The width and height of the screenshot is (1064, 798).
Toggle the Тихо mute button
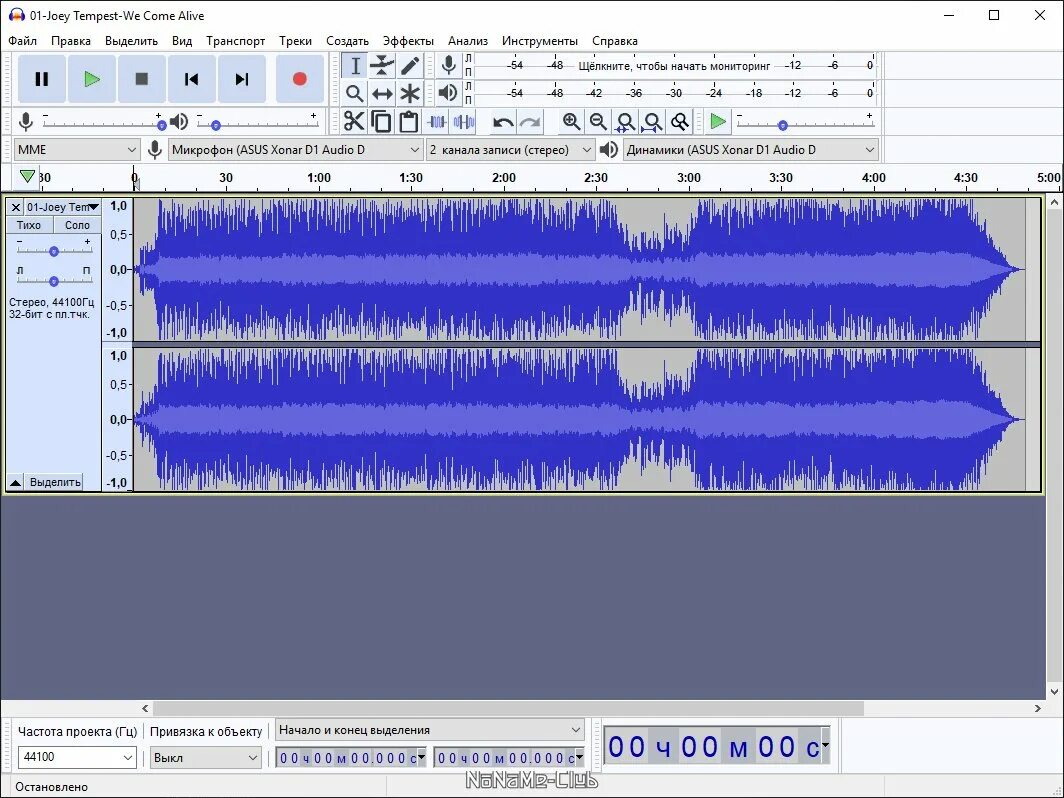click(29, 225)
